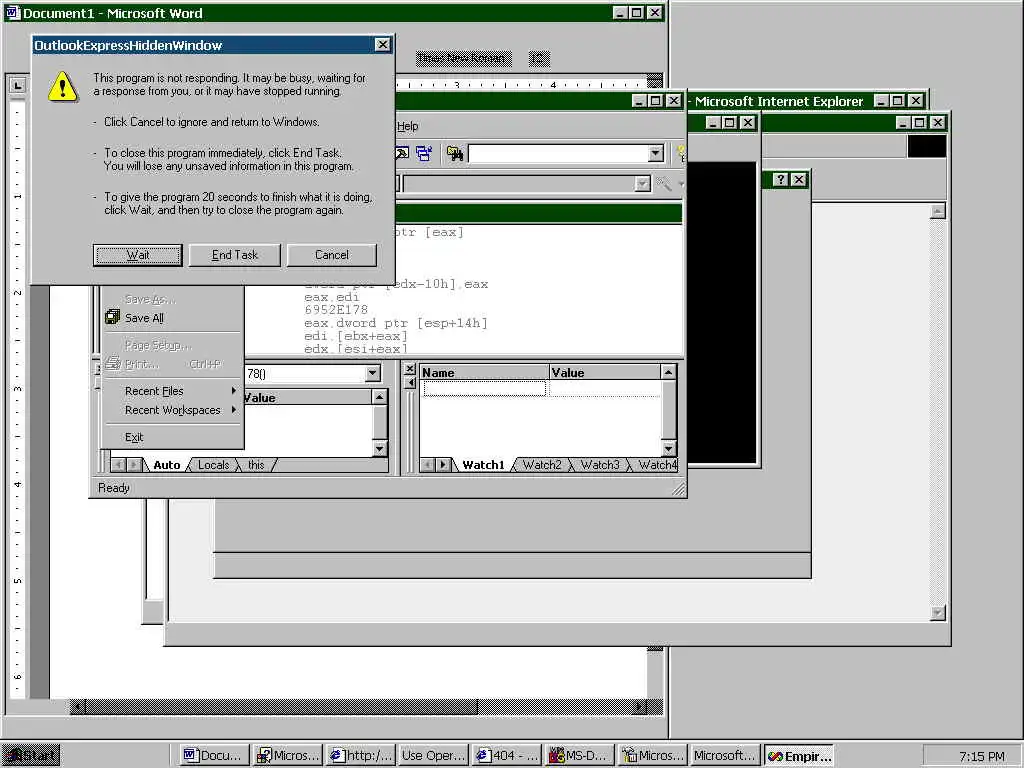Click the Variables tab scroll left arrow
This screenshot has height=768, width=1024.
click(119, 465)
